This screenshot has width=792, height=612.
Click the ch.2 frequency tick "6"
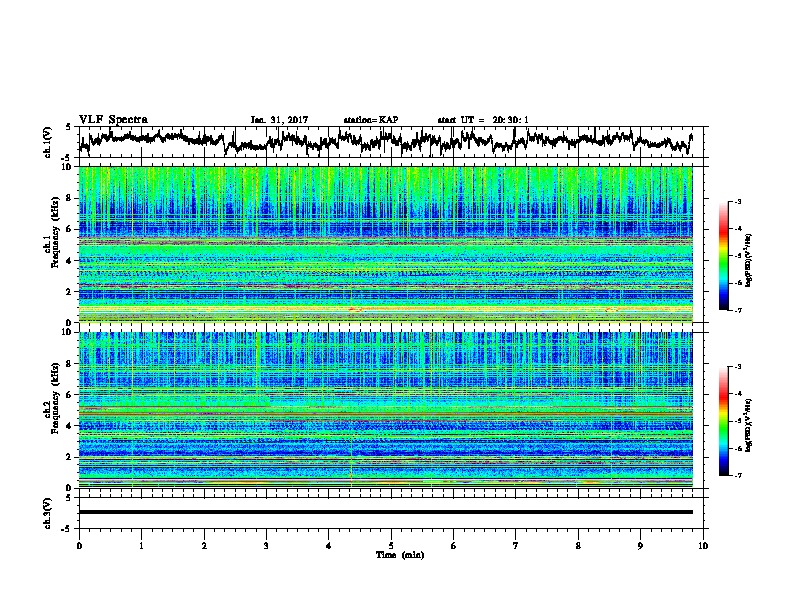[x=70, y=394]
